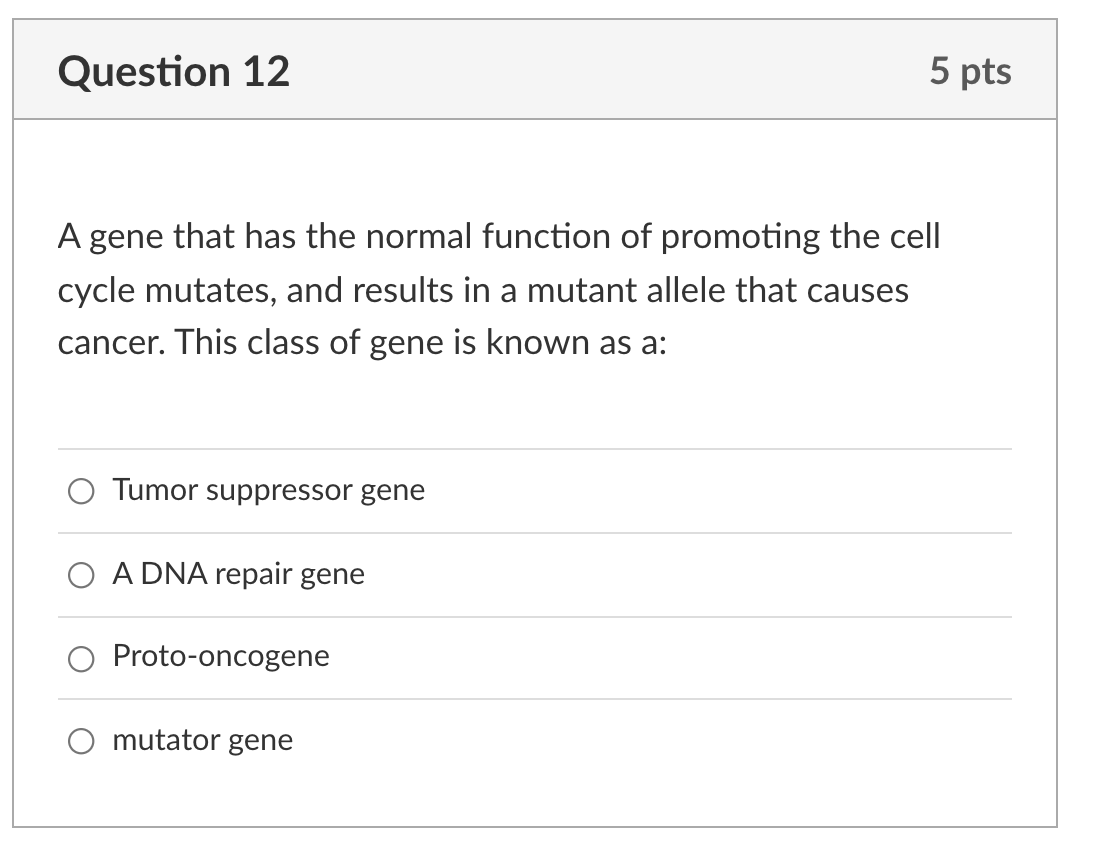This screenshot has width=1098, height=866.
Task: Click the Tumor suppressor gene label text
Action: coord(269,491)
